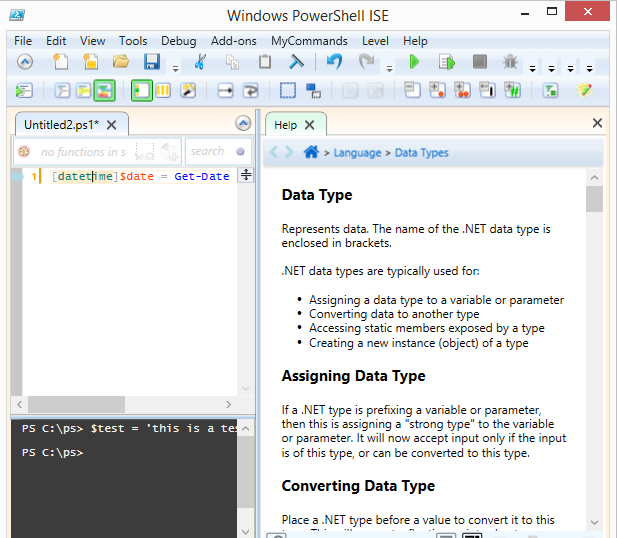Click the curved wrap-arrow icon
Viewport: 617px width, 538px height.
pos(251,91)
